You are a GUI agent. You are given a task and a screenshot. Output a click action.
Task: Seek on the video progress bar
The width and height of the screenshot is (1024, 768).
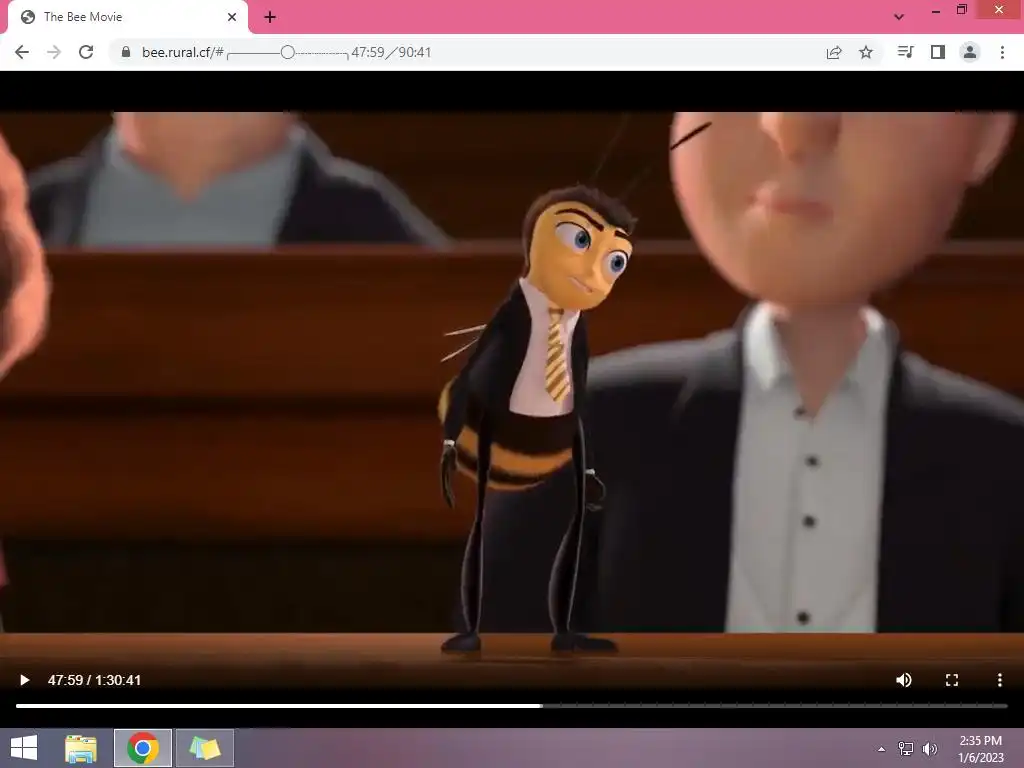(x=511, y=705)
